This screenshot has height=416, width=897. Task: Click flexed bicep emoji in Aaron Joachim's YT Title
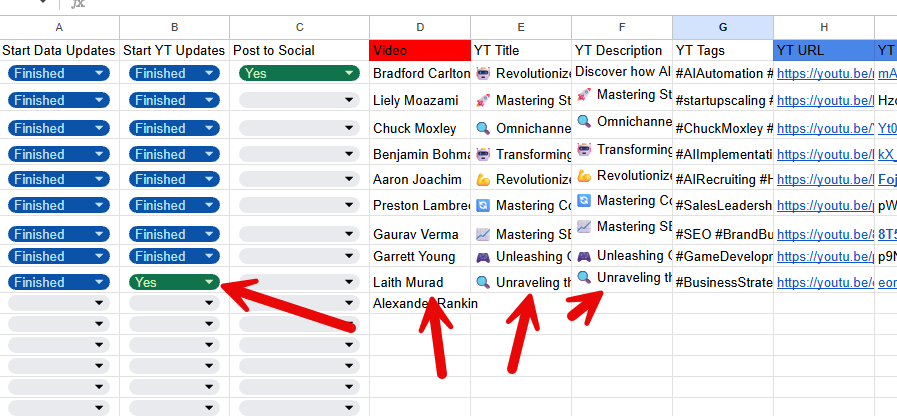pos(483,179)
